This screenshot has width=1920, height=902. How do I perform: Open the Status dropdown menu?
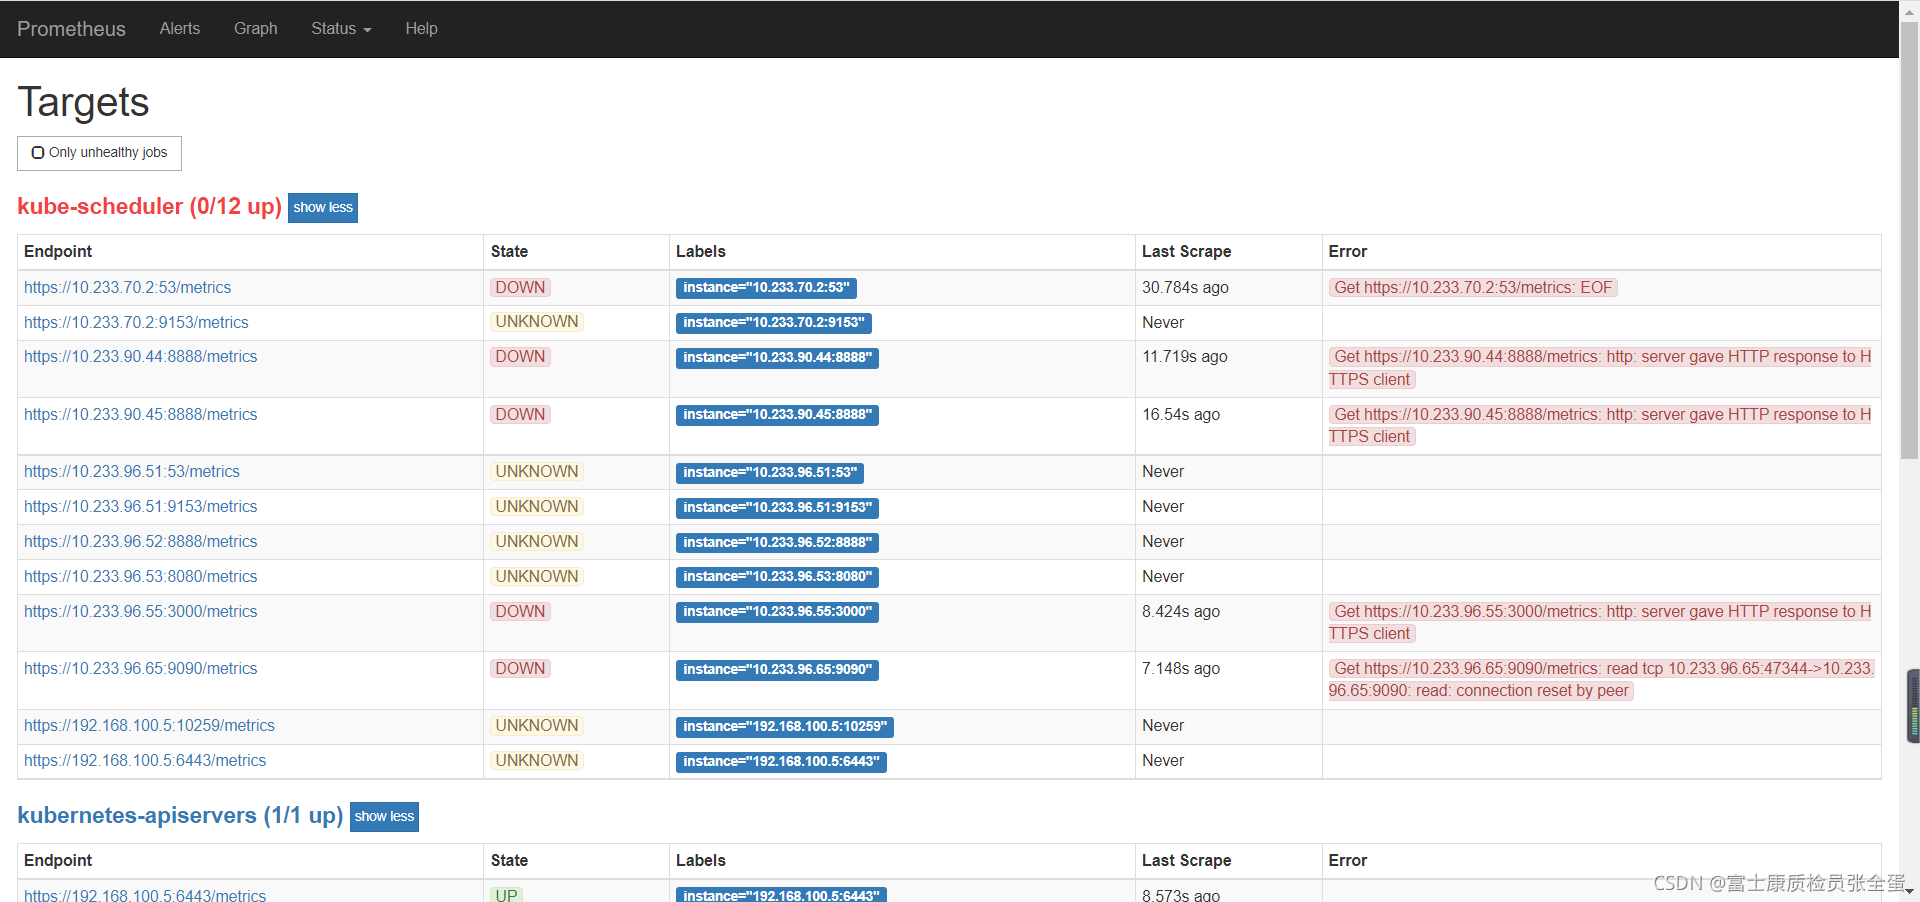(x=341, y=29)
